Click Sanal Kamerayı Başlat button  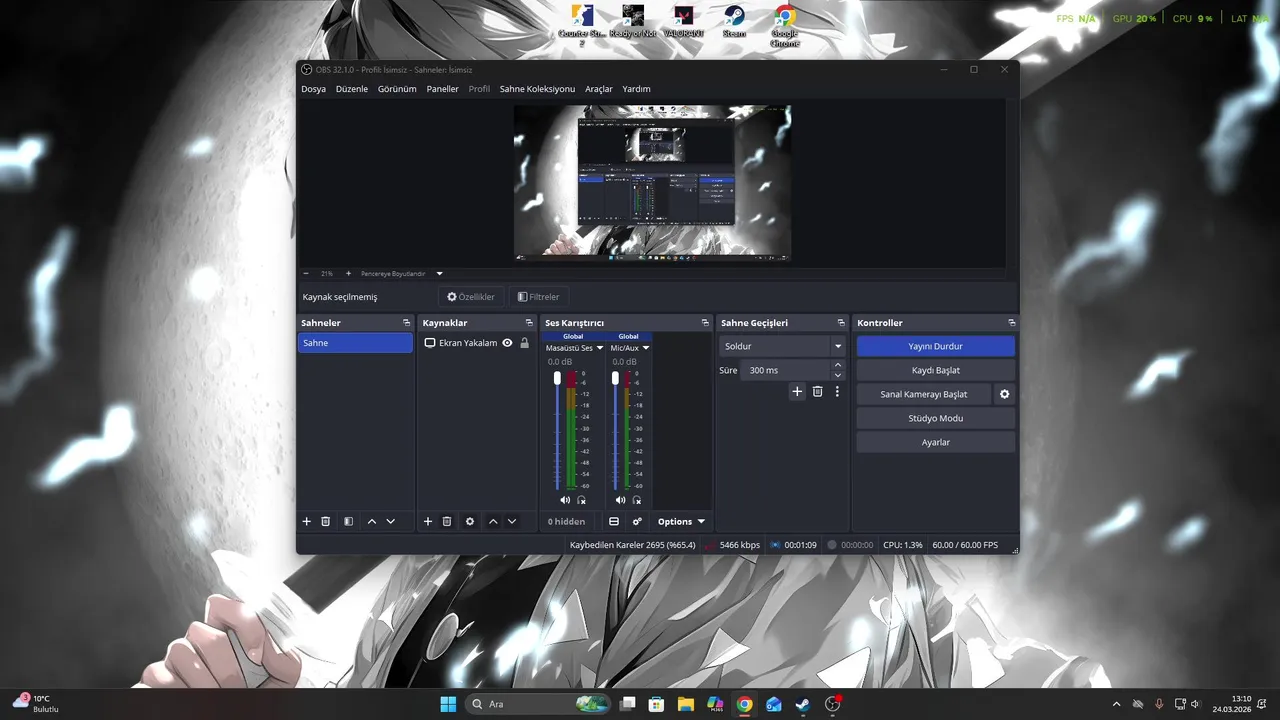click(924, 394)
